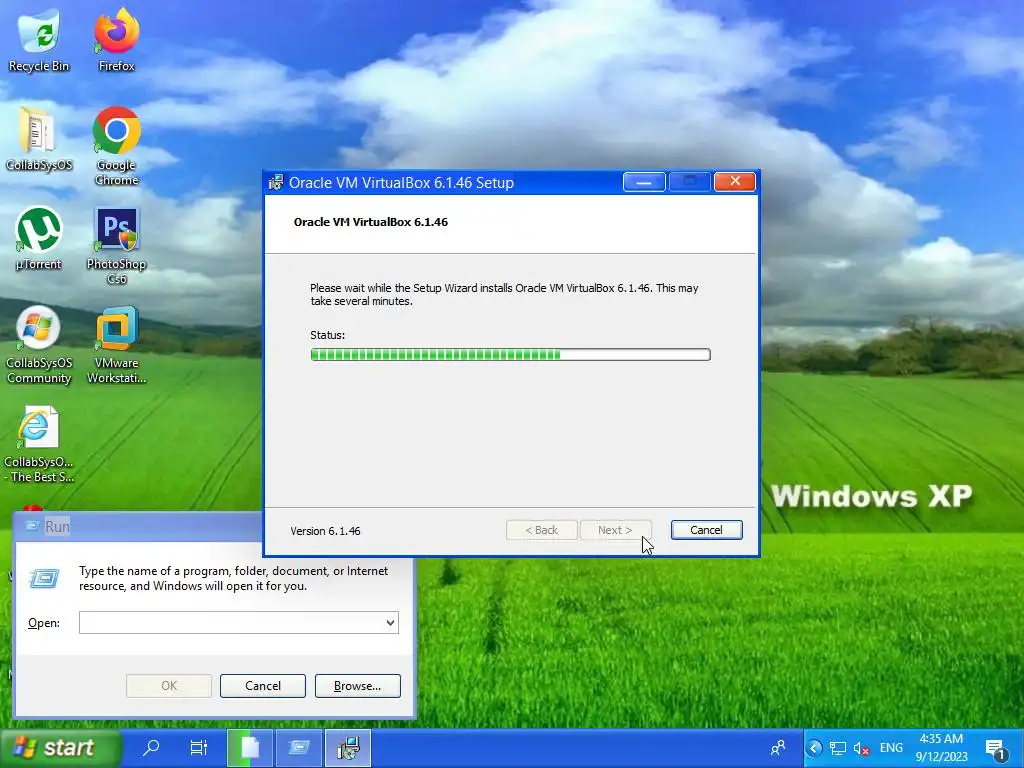Click the installation progress bar
The width and height of the screenshot is (1024, 768).
[x=510, y=355]
